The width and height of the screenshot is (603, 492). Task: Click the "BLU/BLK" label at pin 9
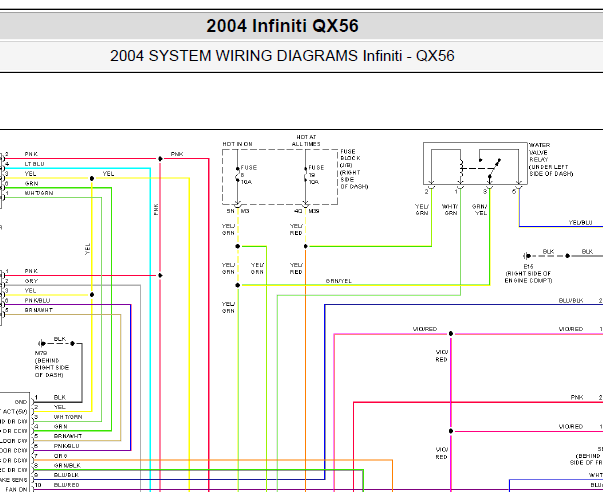pyautogui.click(x=66, y=475)
